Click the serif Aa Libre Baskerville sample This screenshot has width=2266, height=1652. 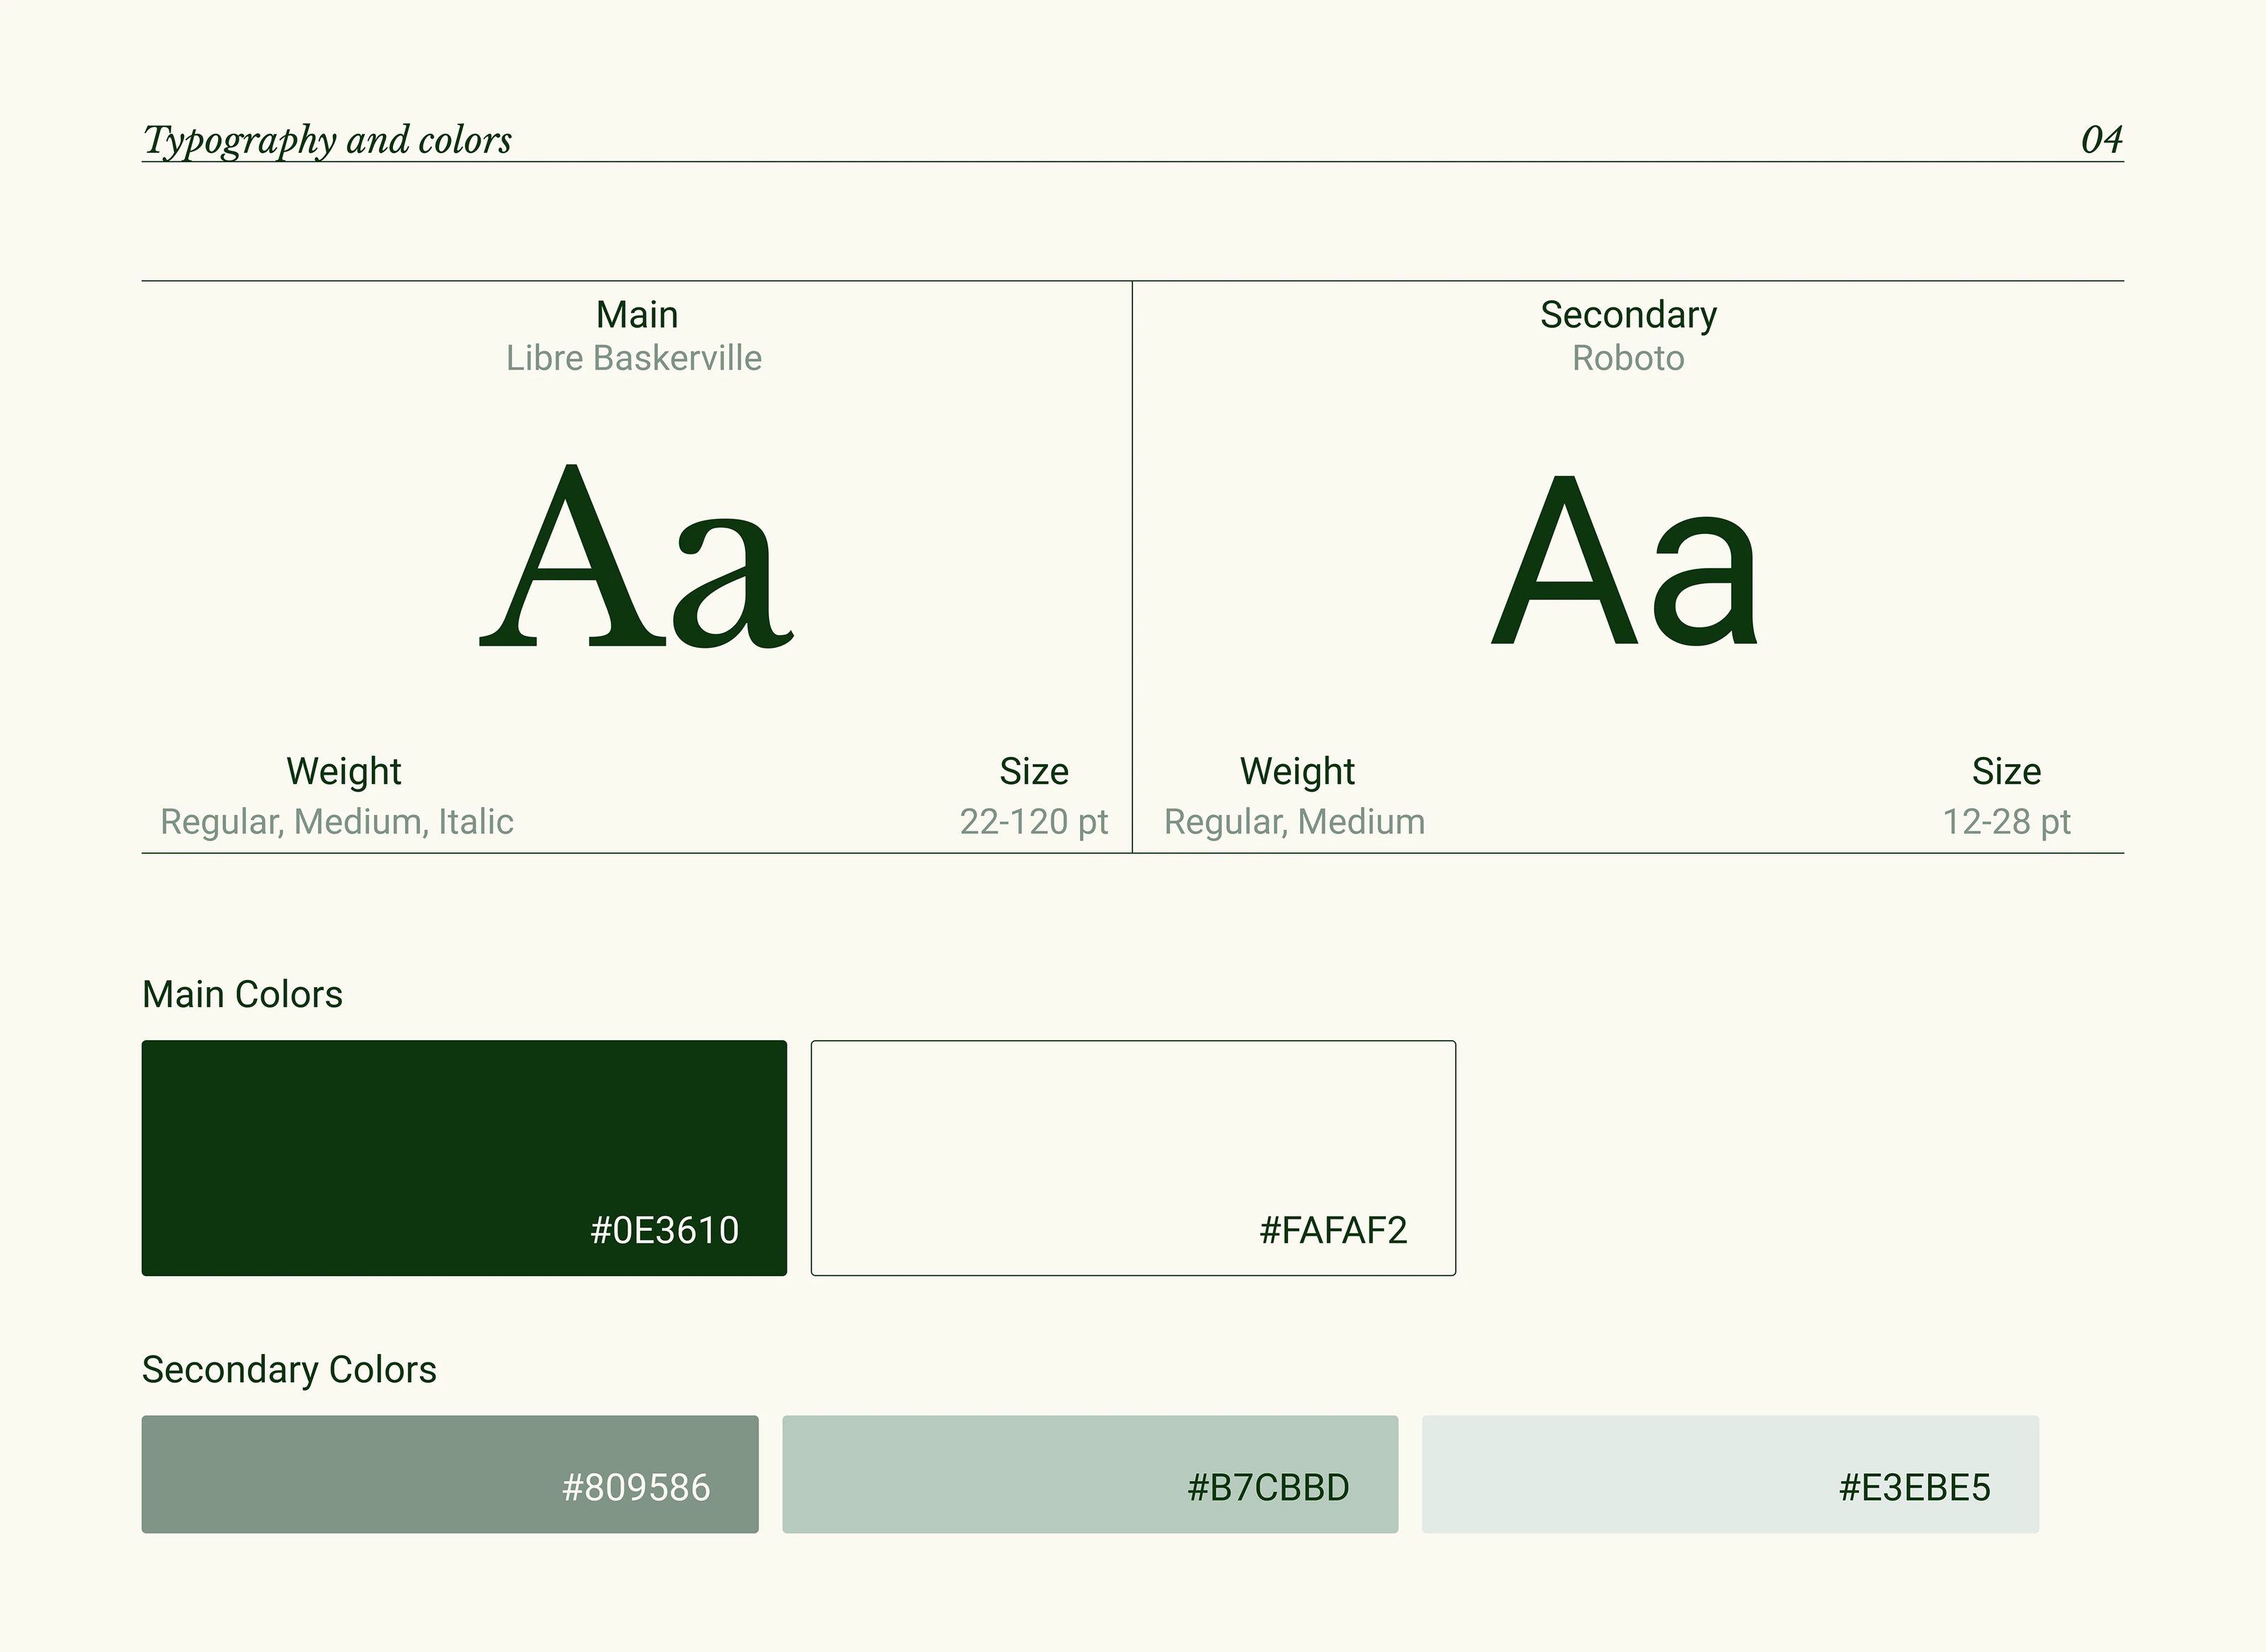click(636, 556)
